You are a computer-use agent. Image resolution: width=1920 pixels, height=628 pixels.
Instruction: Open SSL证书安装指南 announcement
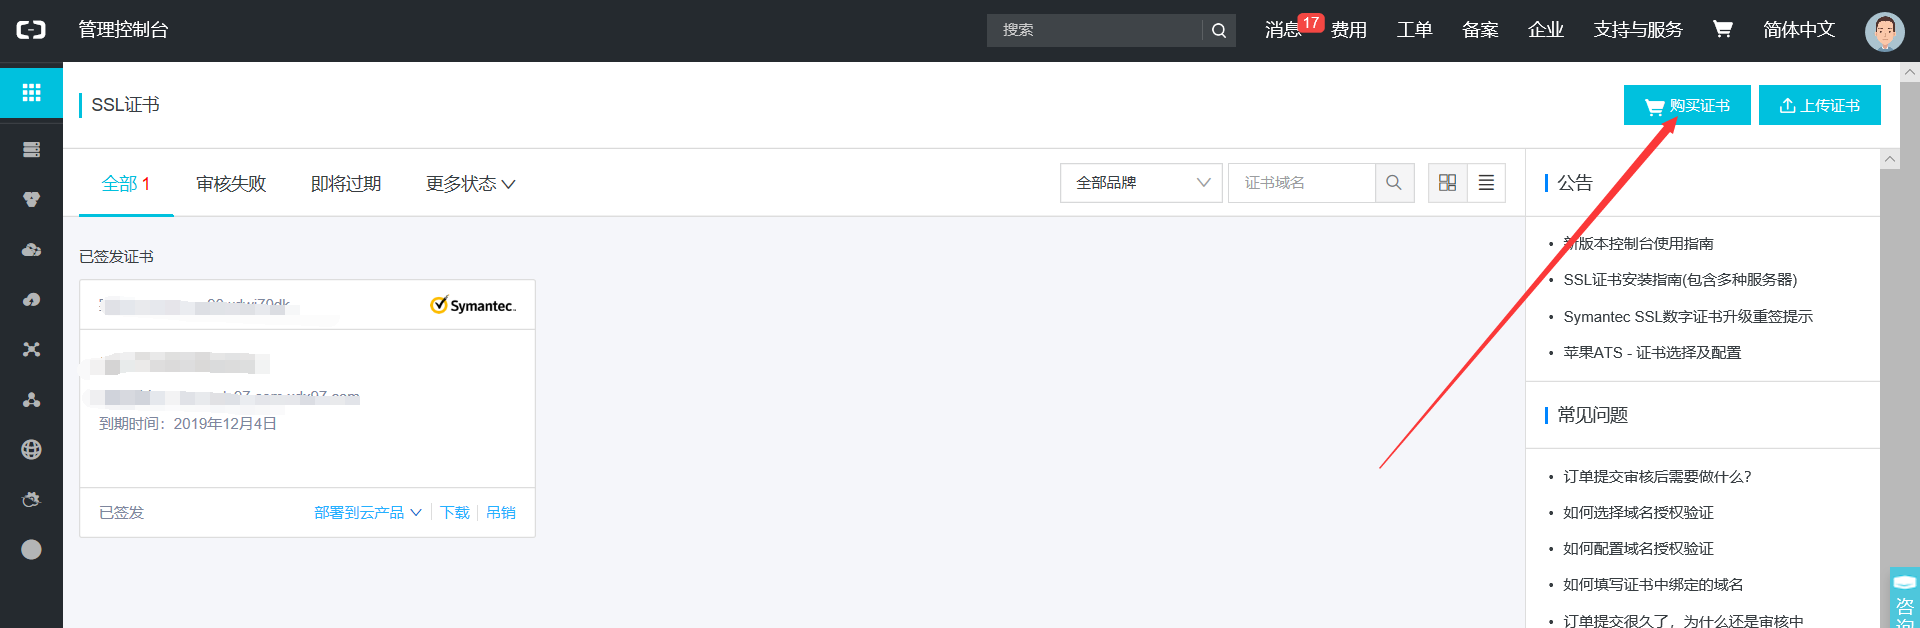tap(1680, 280)
